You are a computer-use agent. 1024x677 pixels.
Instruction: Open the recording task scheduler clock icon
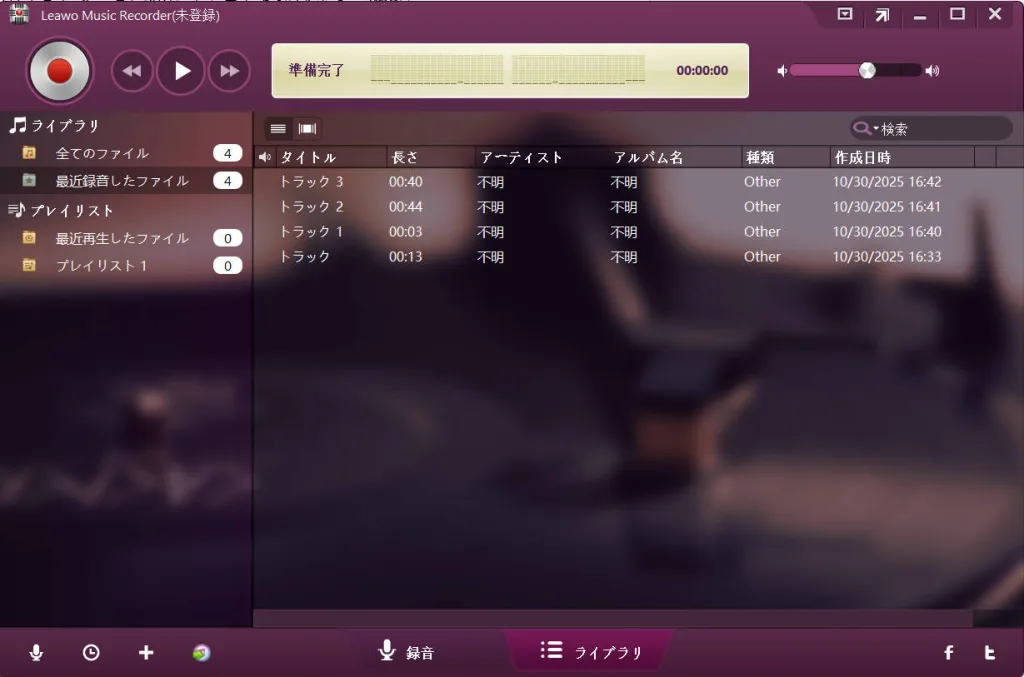pyautogui.click(x=91, y=652)
